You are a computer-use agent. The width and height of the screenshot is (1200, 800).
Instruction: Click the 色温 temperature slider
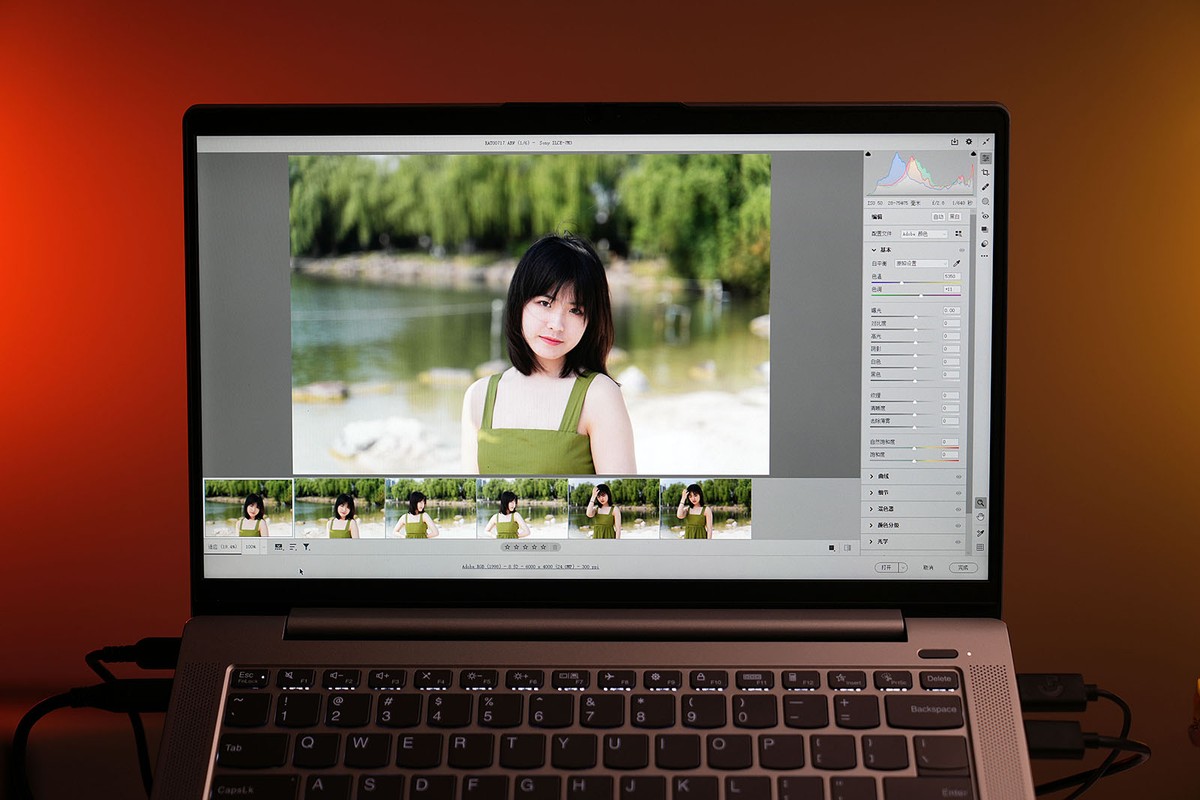[x=916, y=282]
